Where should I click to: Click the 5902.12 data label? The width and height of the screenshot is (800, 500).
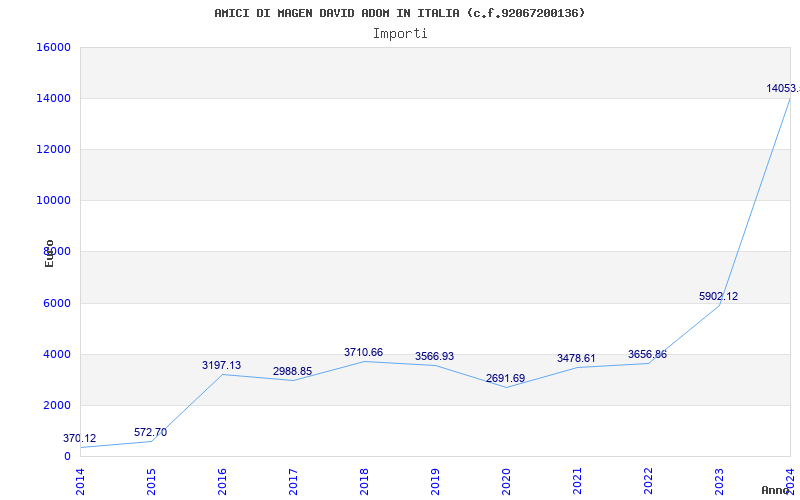(x=718, y=296)
